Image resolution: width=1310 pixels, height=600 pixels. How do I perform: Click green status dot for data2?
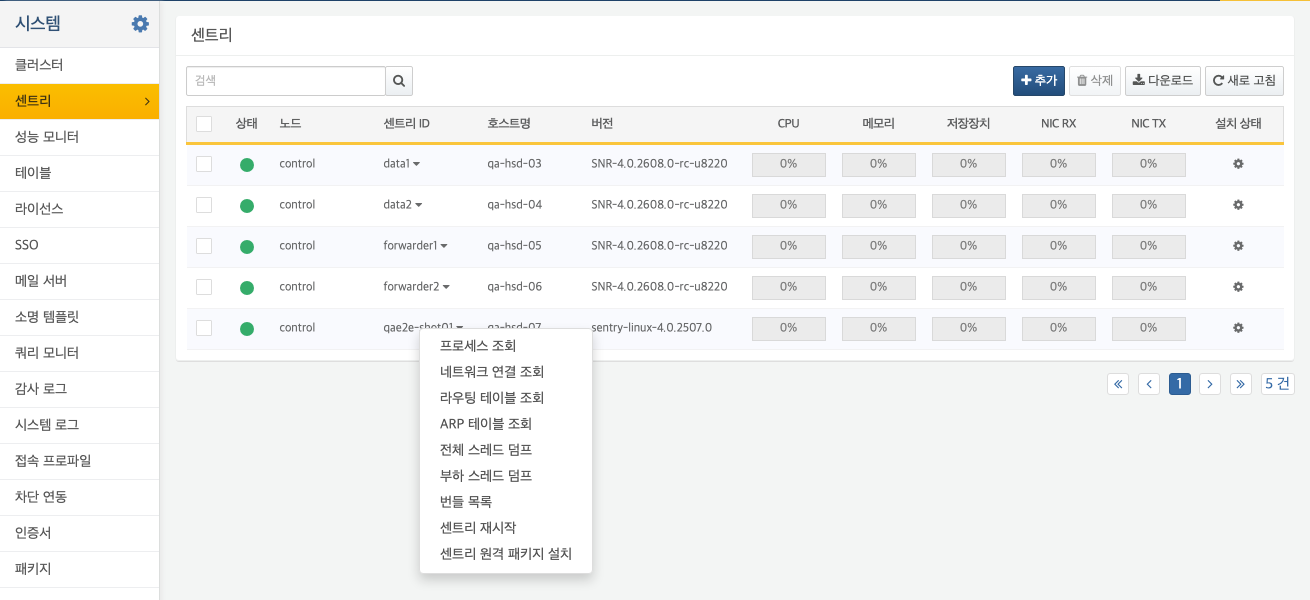coord(247,206)
